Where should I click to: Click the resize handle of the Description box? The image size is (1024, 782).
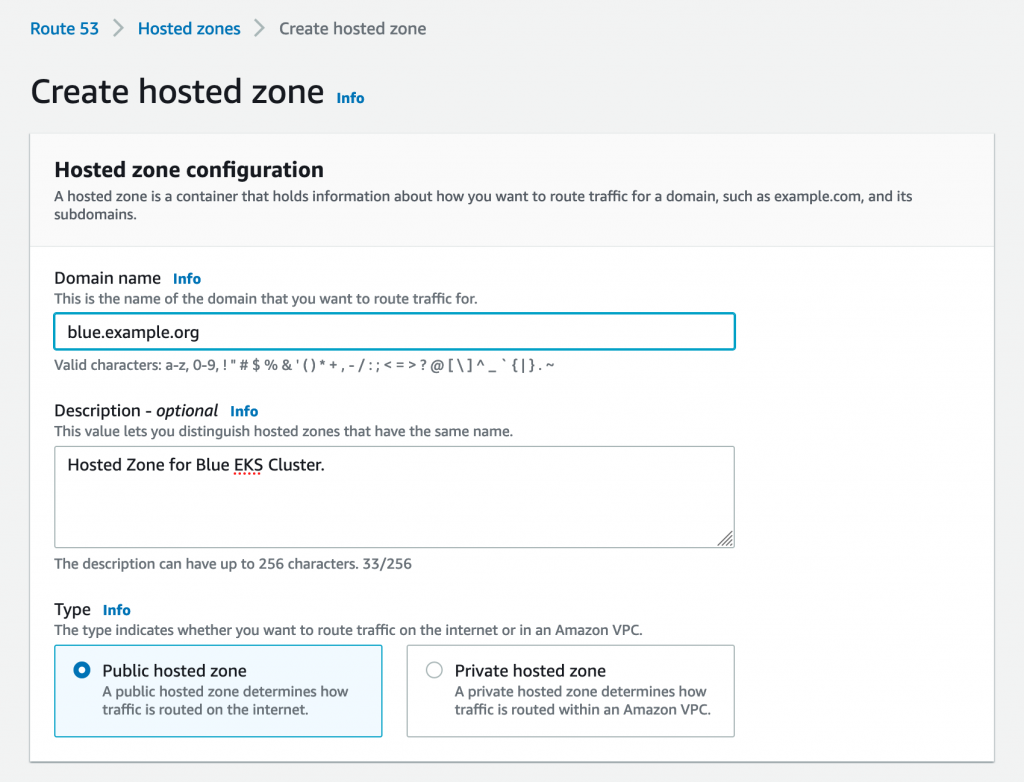[725, 538]
